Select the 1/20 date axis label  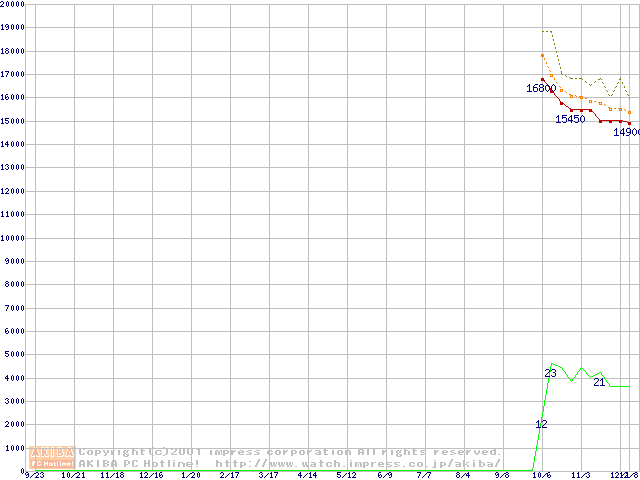coord(191,476)
